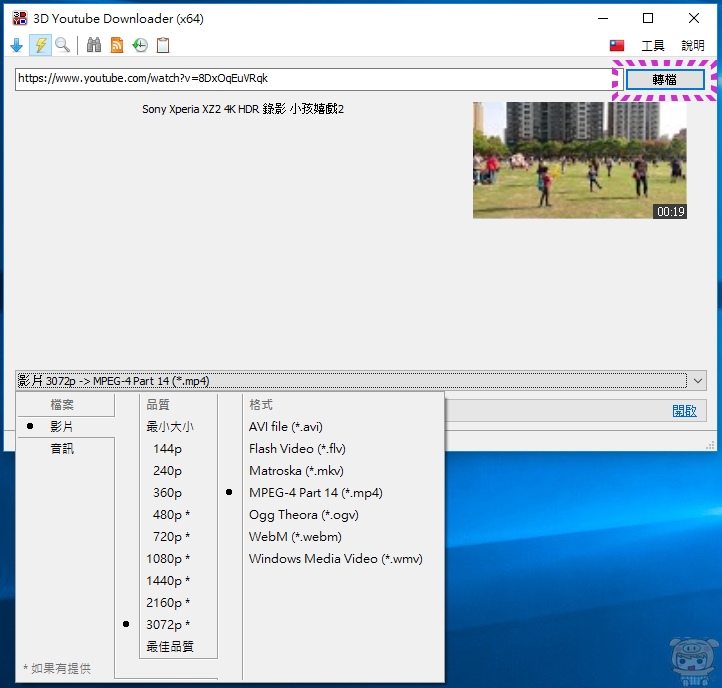Open the 說明 menu
Screen dimensions: 722x688
pos(692,46)
